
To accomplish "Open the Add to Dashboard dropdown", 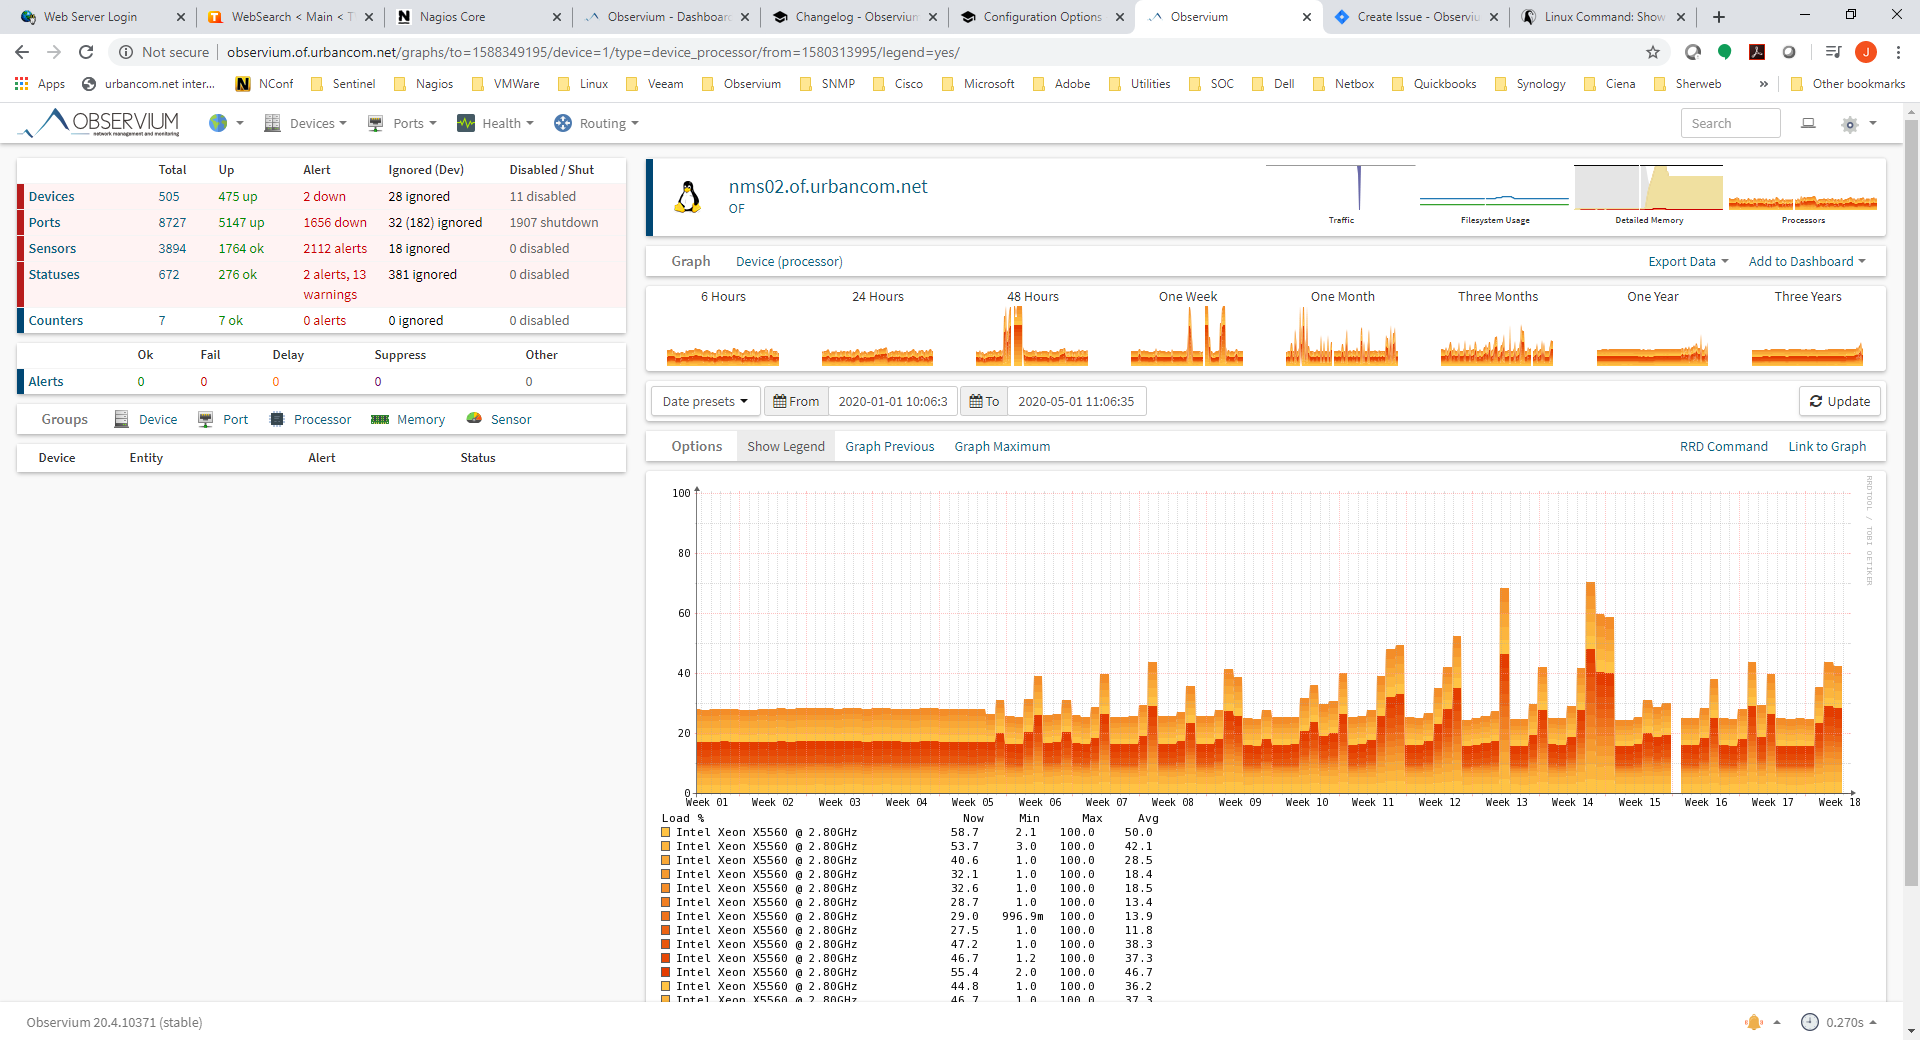I will [x=1807, y=261].
